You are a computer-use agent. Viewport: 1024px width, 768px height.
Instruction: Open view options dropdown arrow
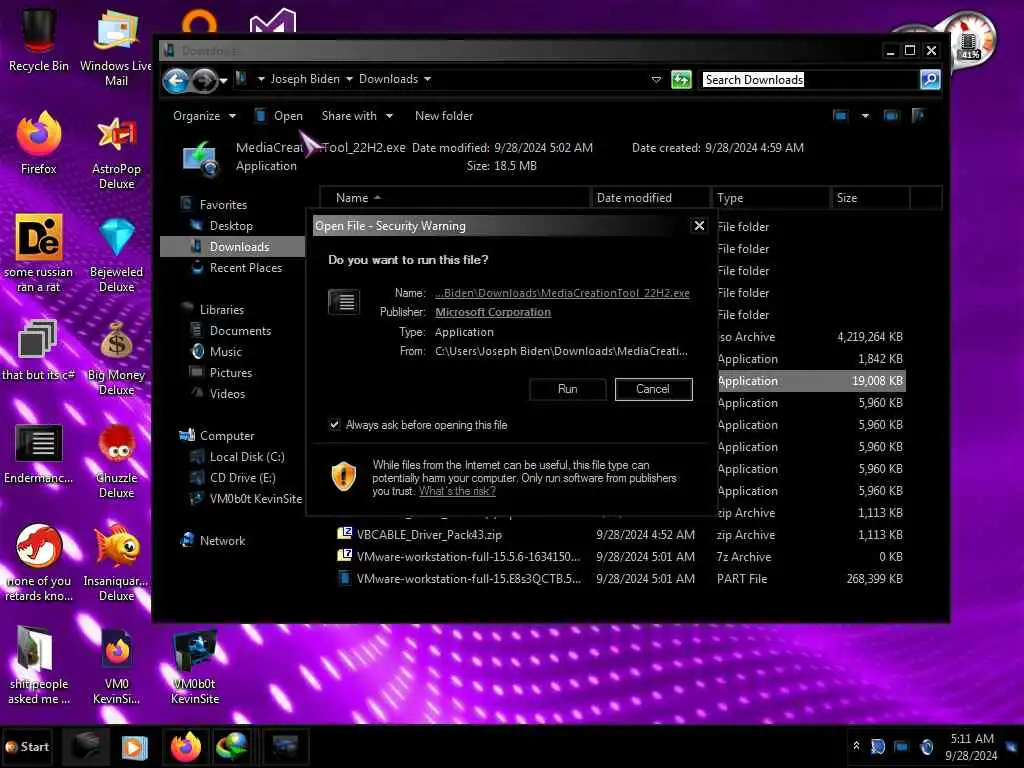[865, 116]
